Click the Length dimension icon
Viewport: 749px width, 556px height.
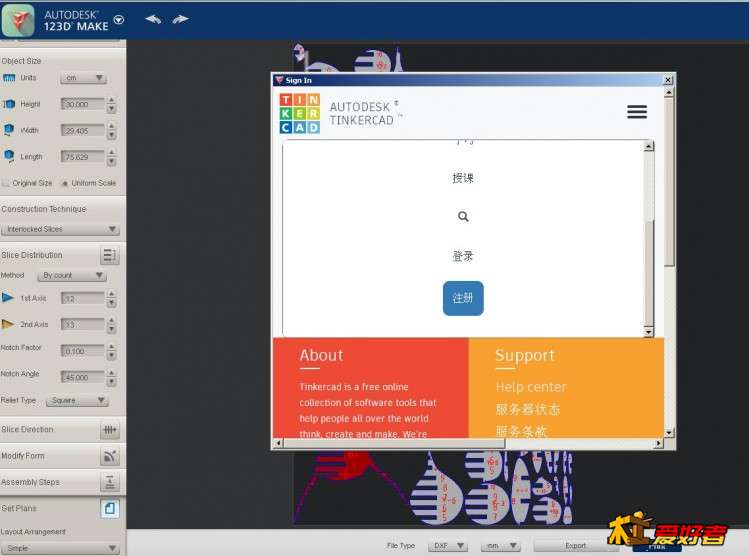(9, 156)
